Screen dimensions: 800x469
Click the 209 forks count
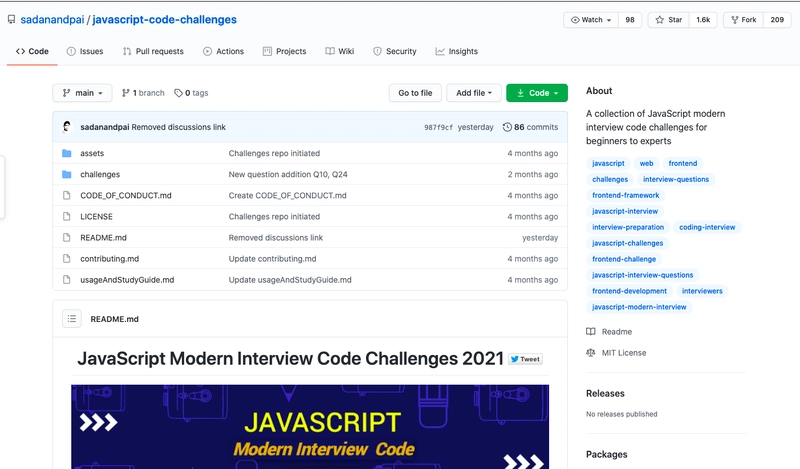(777, 20)
